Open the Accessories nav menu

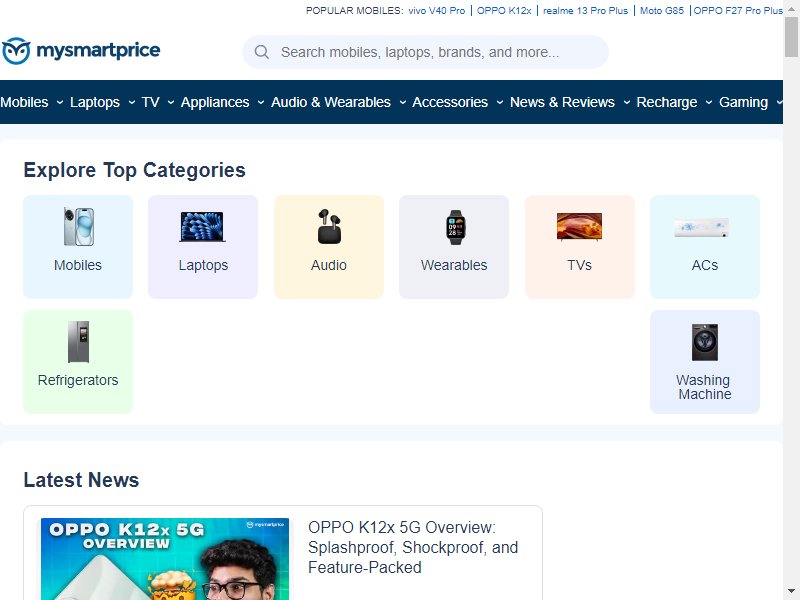(x=450, y=102)
